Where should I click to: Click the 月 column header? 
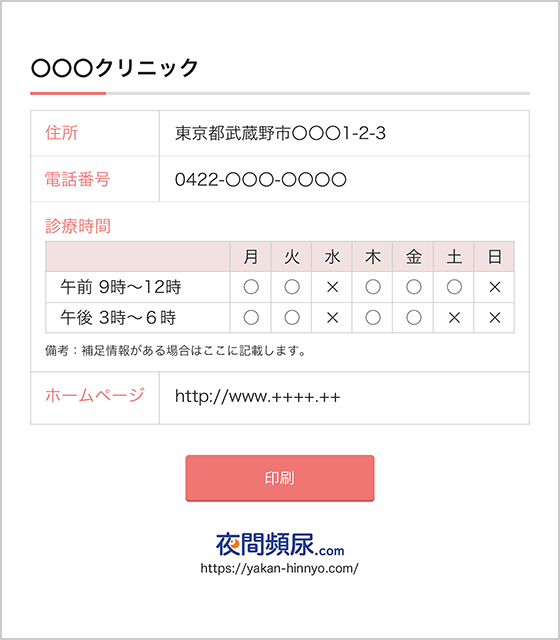click(x=251, y=257)
